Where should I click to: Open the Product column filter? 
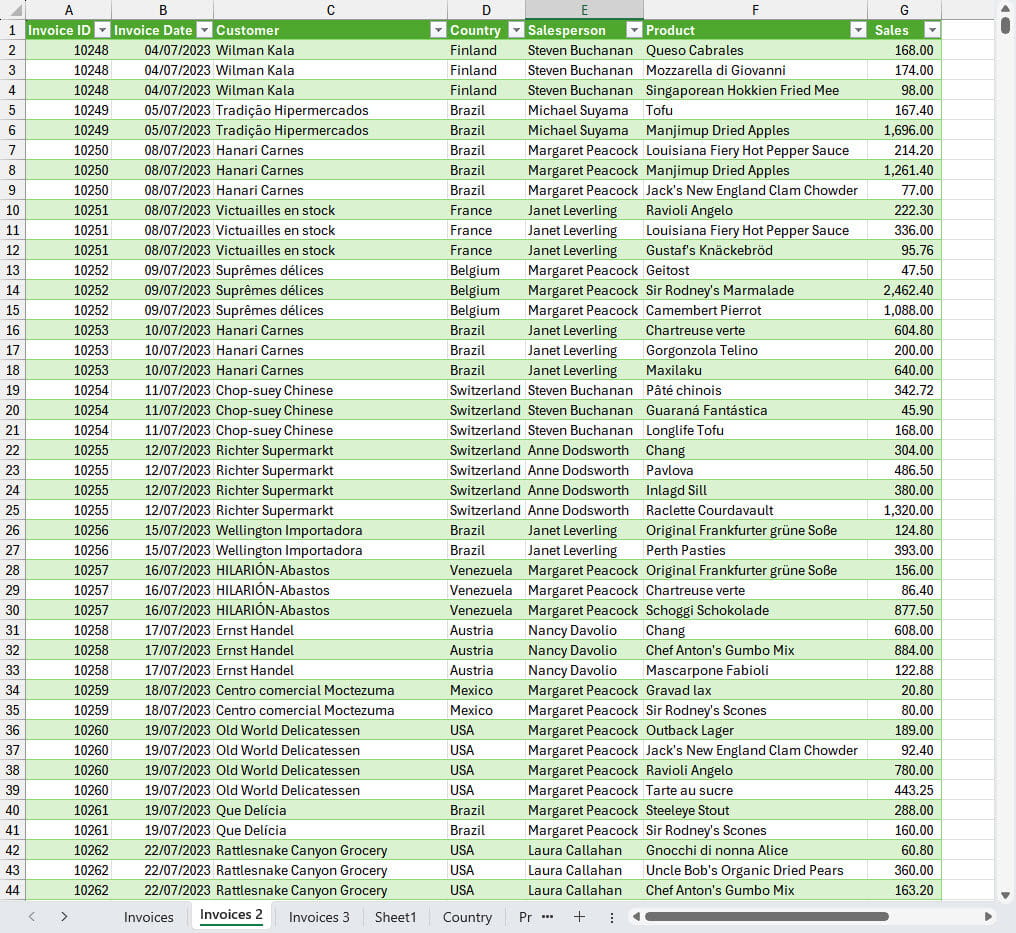857,30
